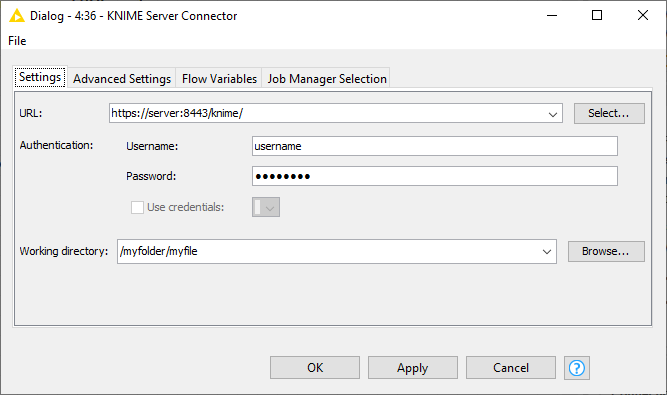The width and height of the screenshot is (667, 395).
Task: Open the Flow Variables tab
Action: point(219,79)
